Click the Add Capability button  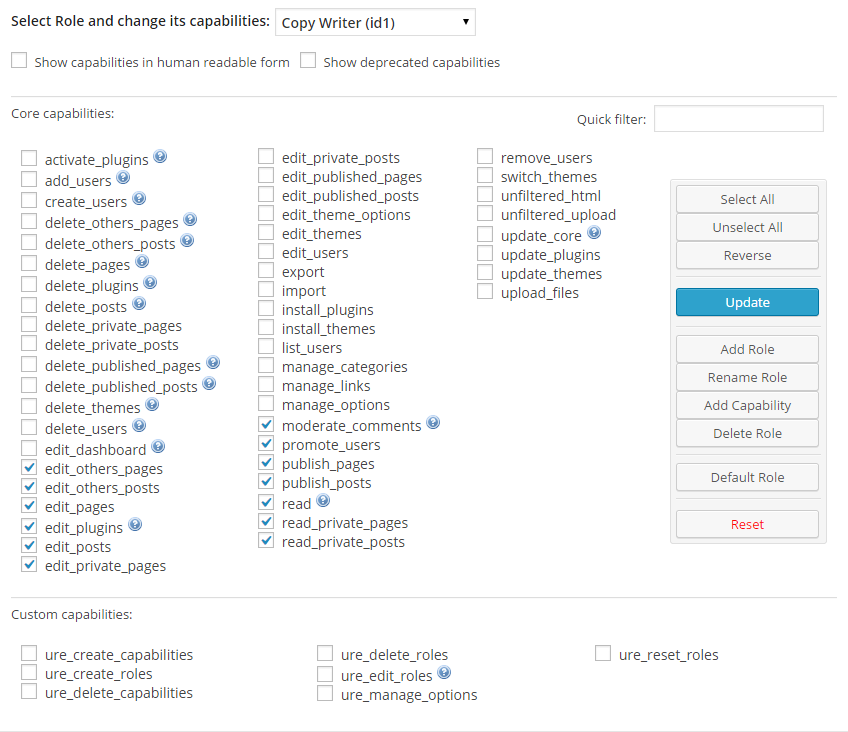747,405
